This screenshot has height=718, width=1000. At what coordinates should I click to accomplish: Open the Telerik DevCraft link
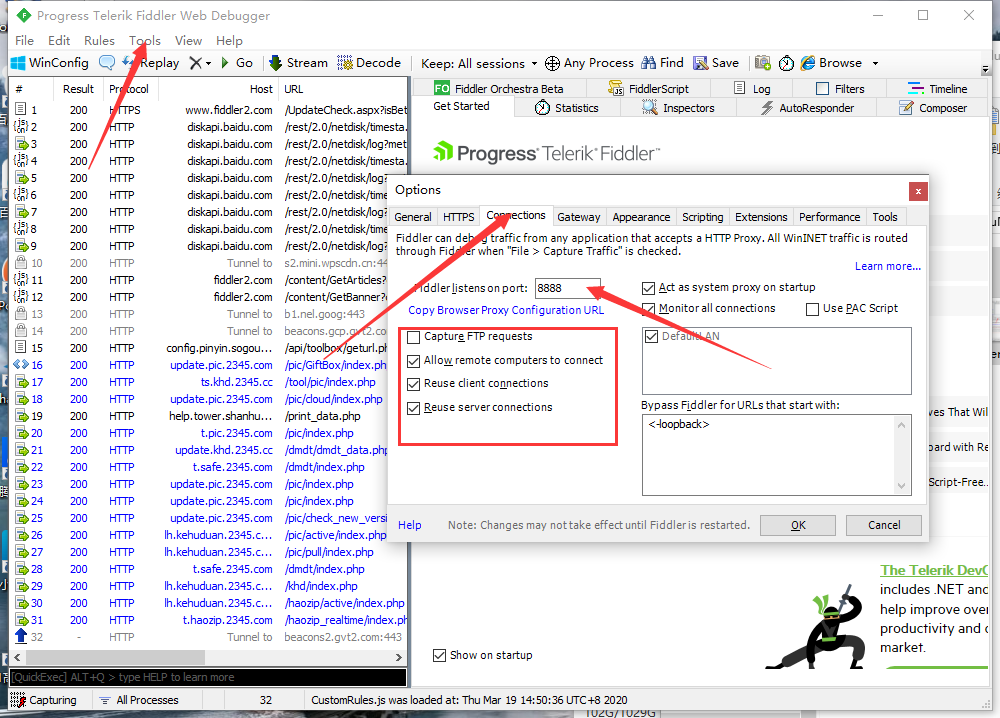click(x=934, y=571)
